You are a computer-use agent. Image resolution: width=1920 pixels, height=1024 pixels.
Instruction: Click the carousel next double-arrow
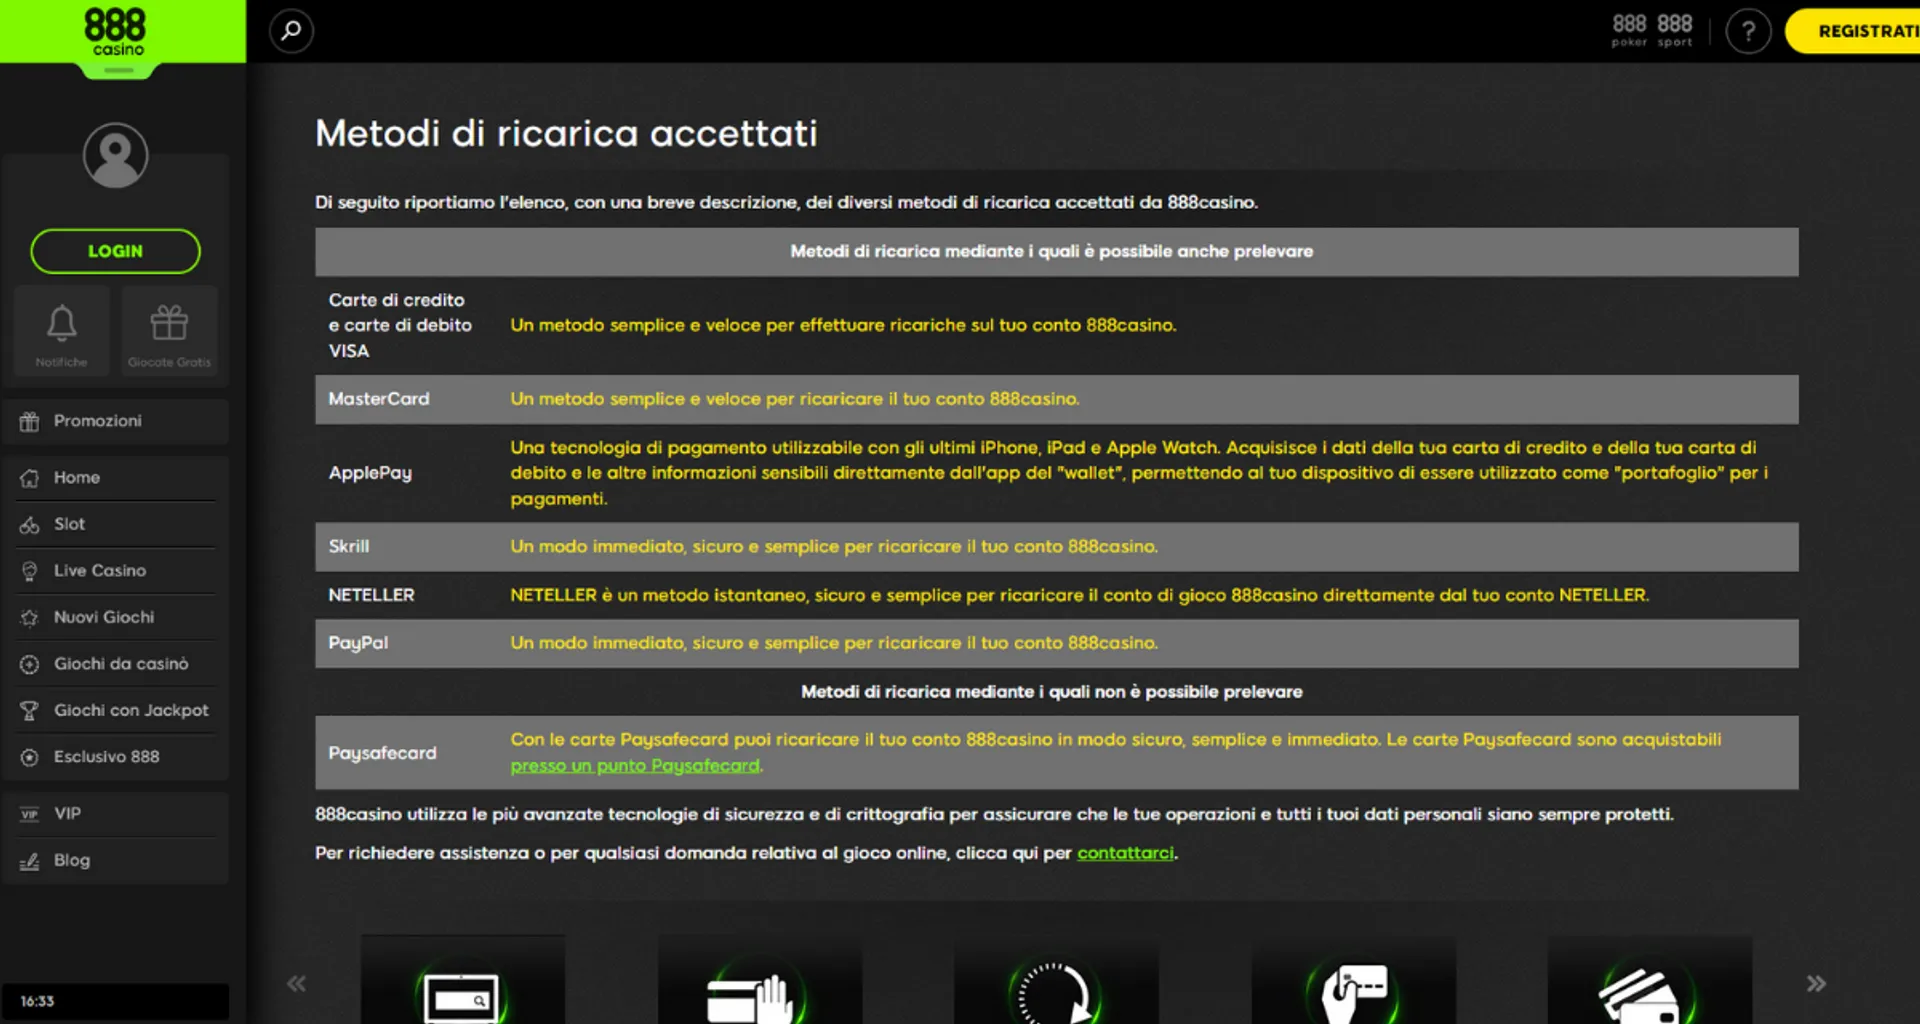pos(1816,983)
